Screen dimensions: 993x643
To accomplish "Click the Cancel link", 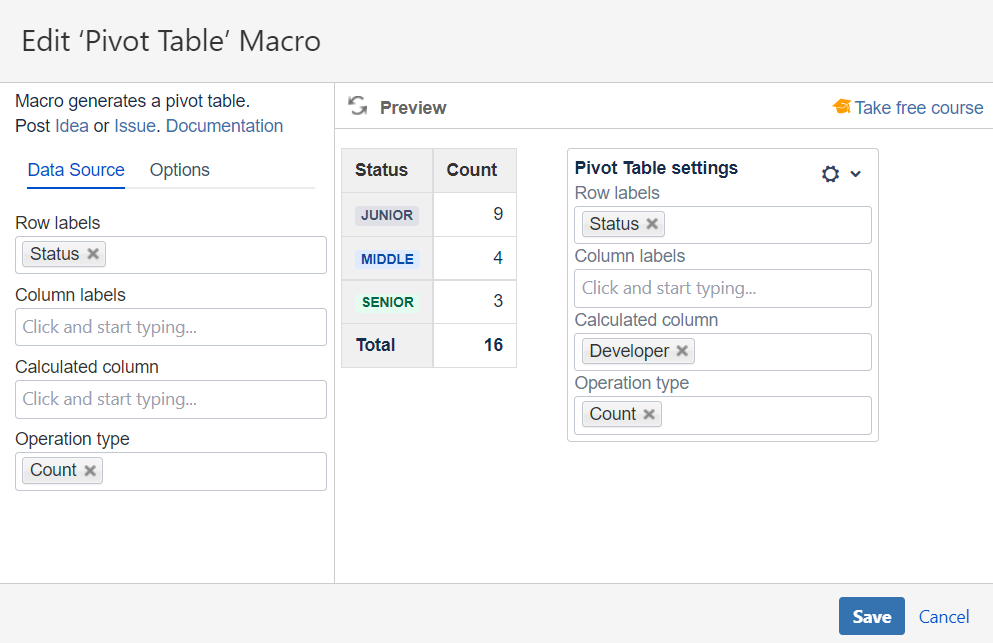I will pos(944,617).
